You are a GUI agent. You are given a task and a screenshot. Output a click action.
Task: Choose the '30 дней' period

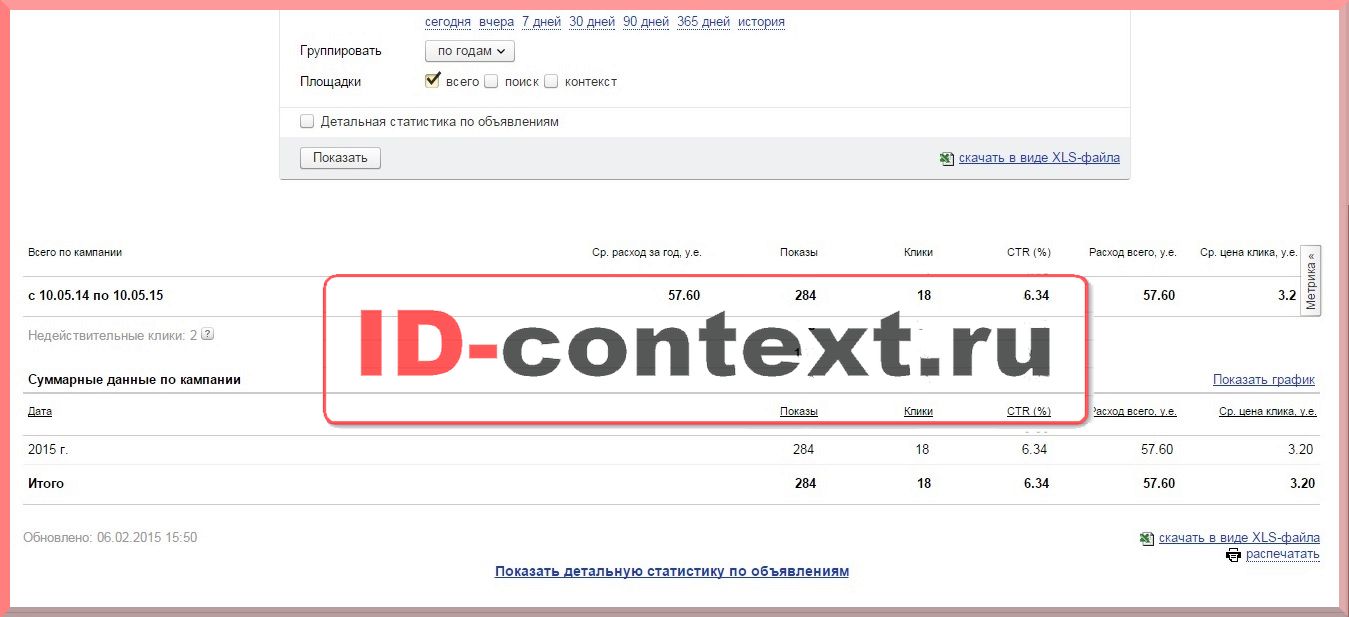pos(591,22)
